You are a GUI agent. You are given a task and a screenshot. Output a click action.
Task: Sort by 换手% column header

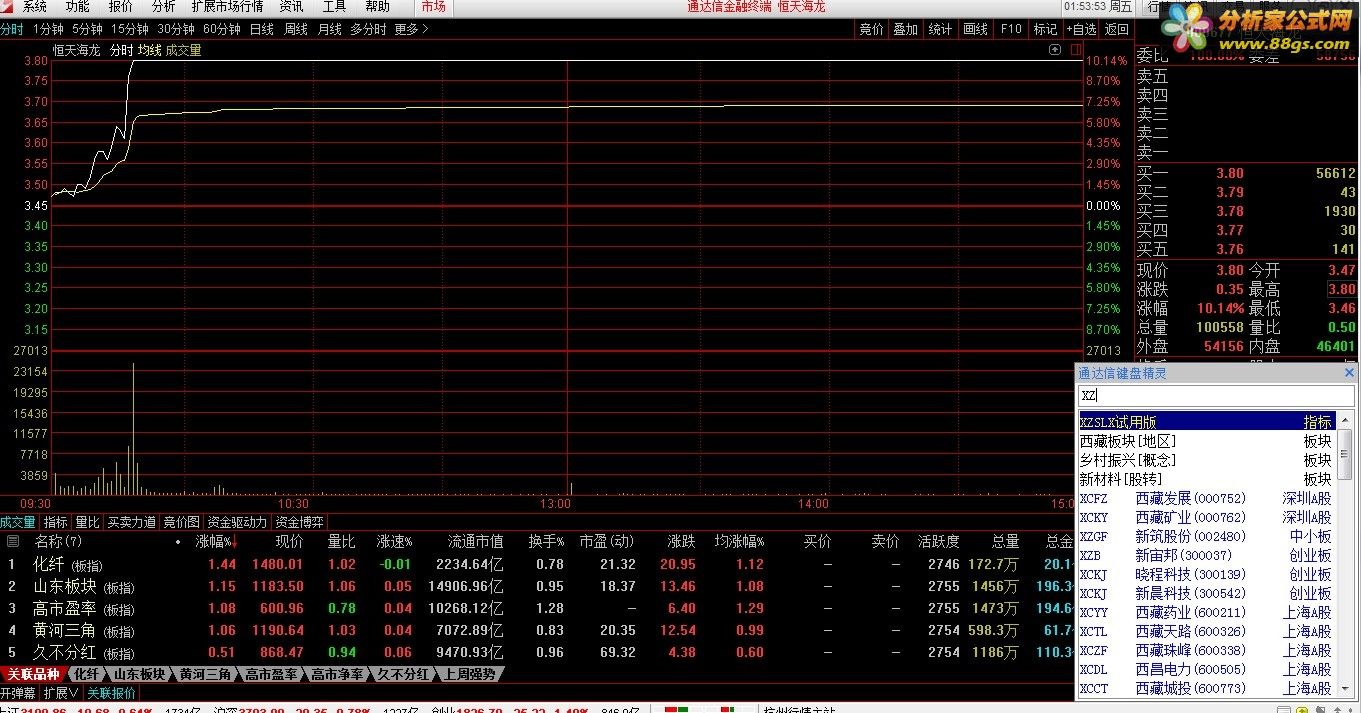546,541
